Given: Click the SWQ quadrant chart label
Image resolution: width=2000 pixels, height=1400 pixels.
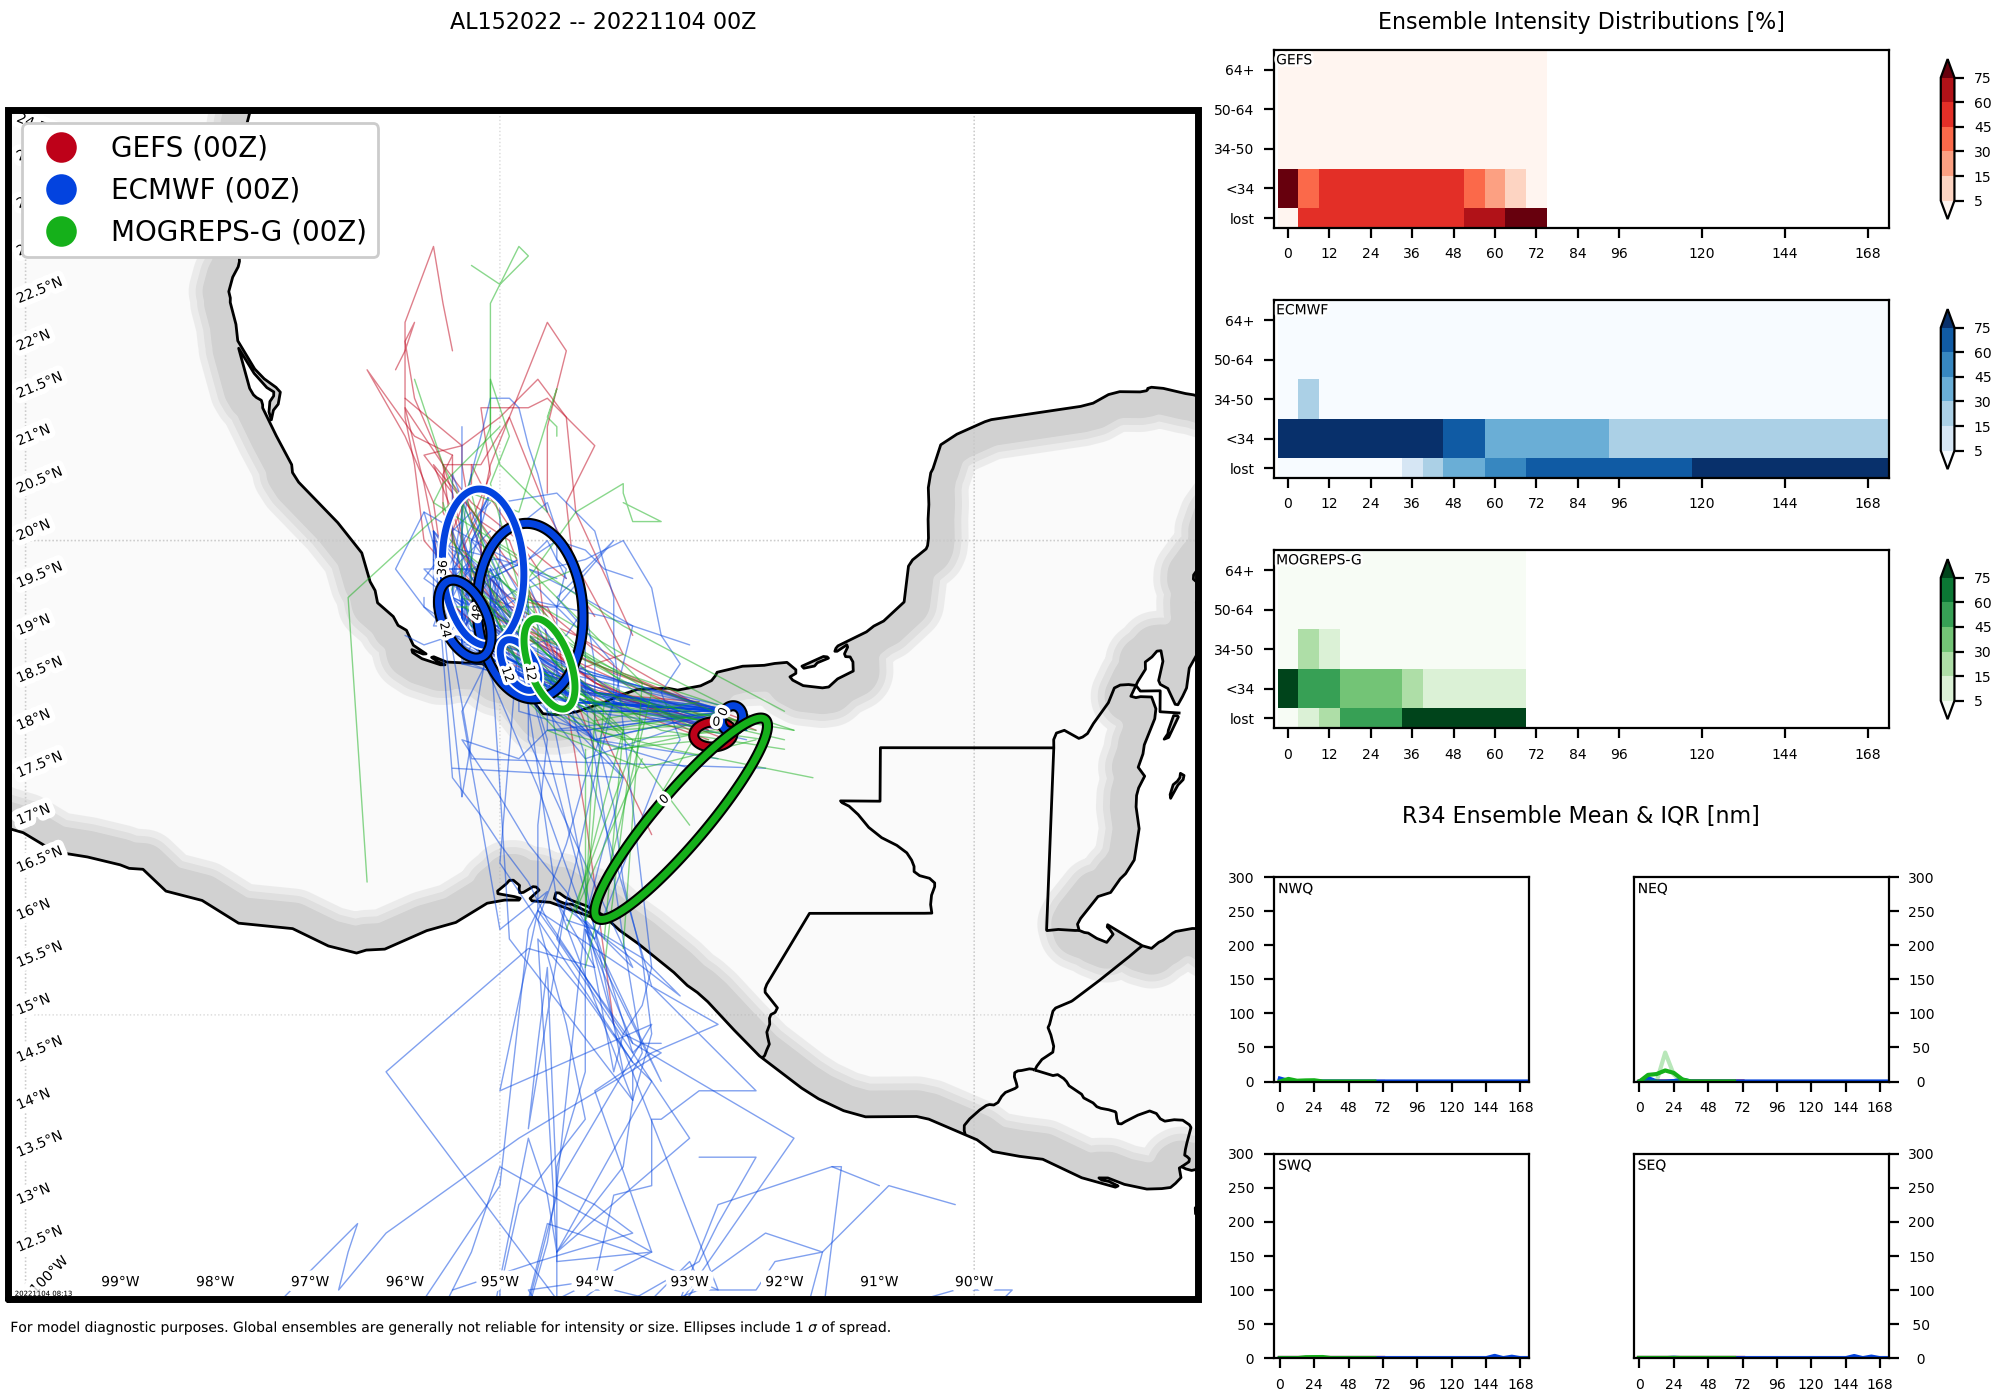Looking at the screenshot, I should click(x=1294, y=1165).
